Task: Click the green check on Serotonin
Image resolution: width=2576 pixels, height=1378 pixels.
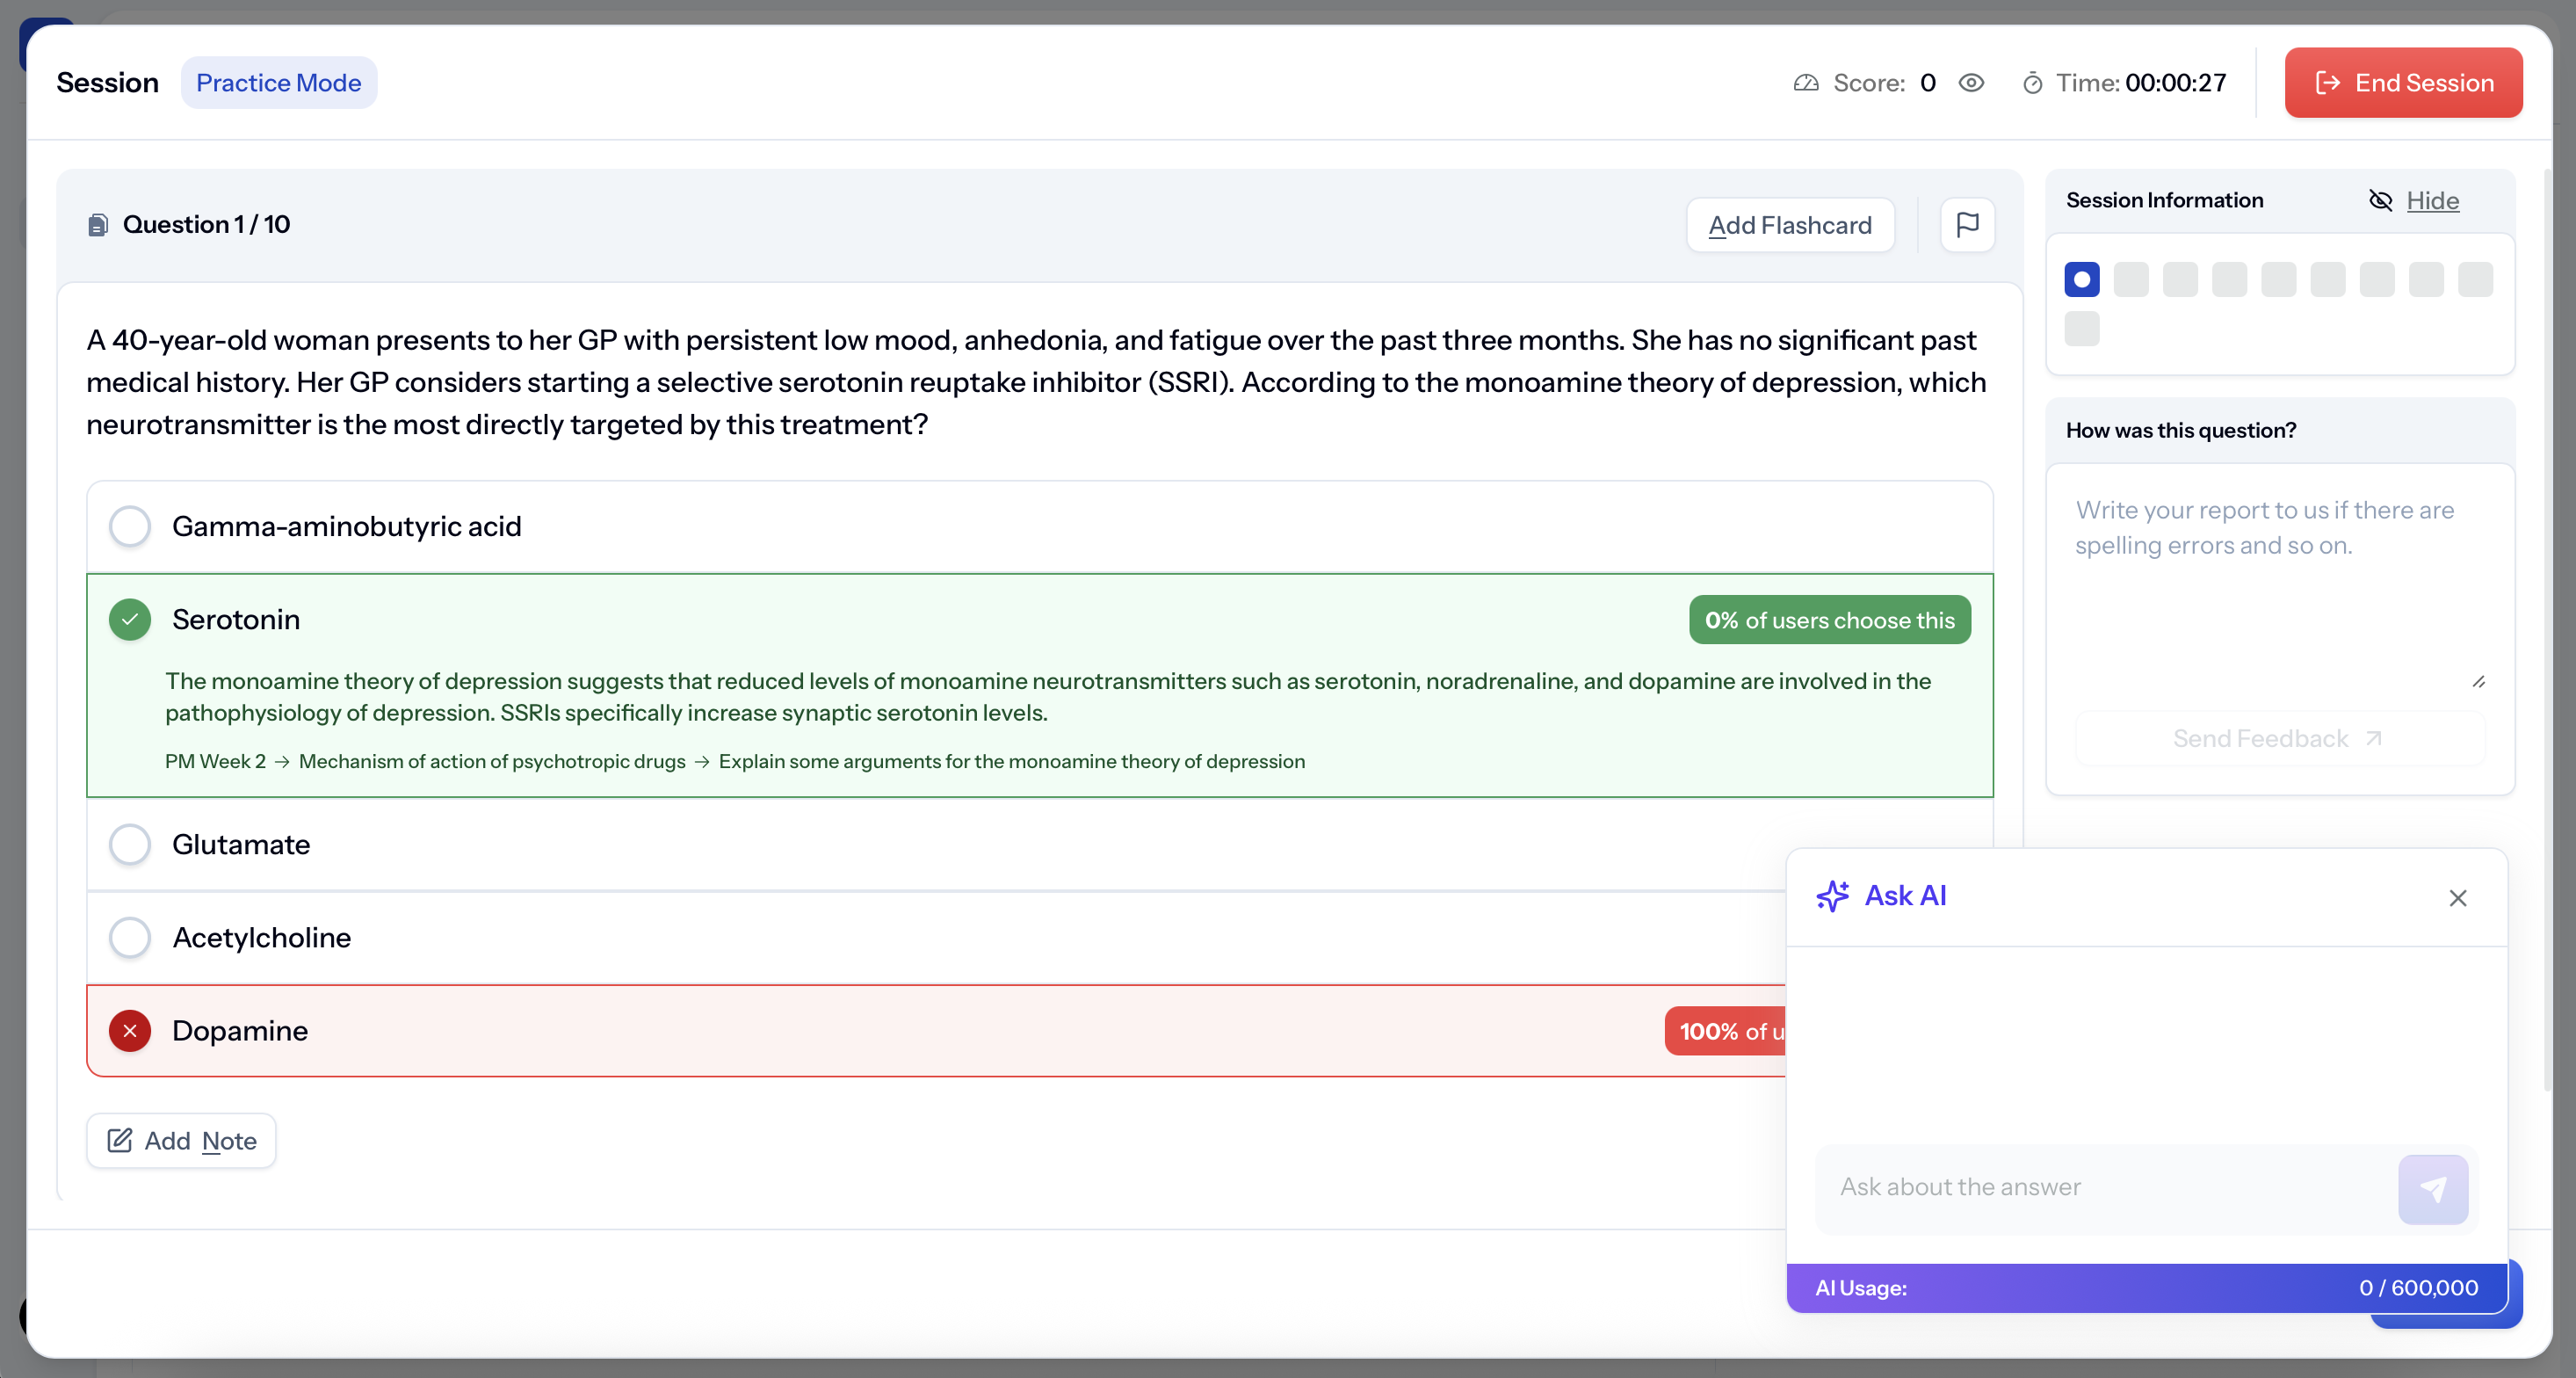Action: [x=130, y=620]
